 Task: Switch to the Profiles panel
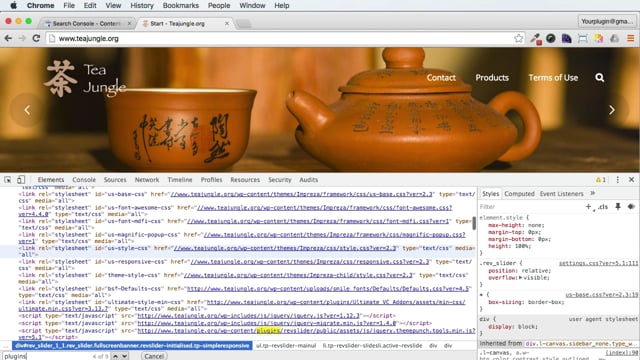(x=211, y=180)
